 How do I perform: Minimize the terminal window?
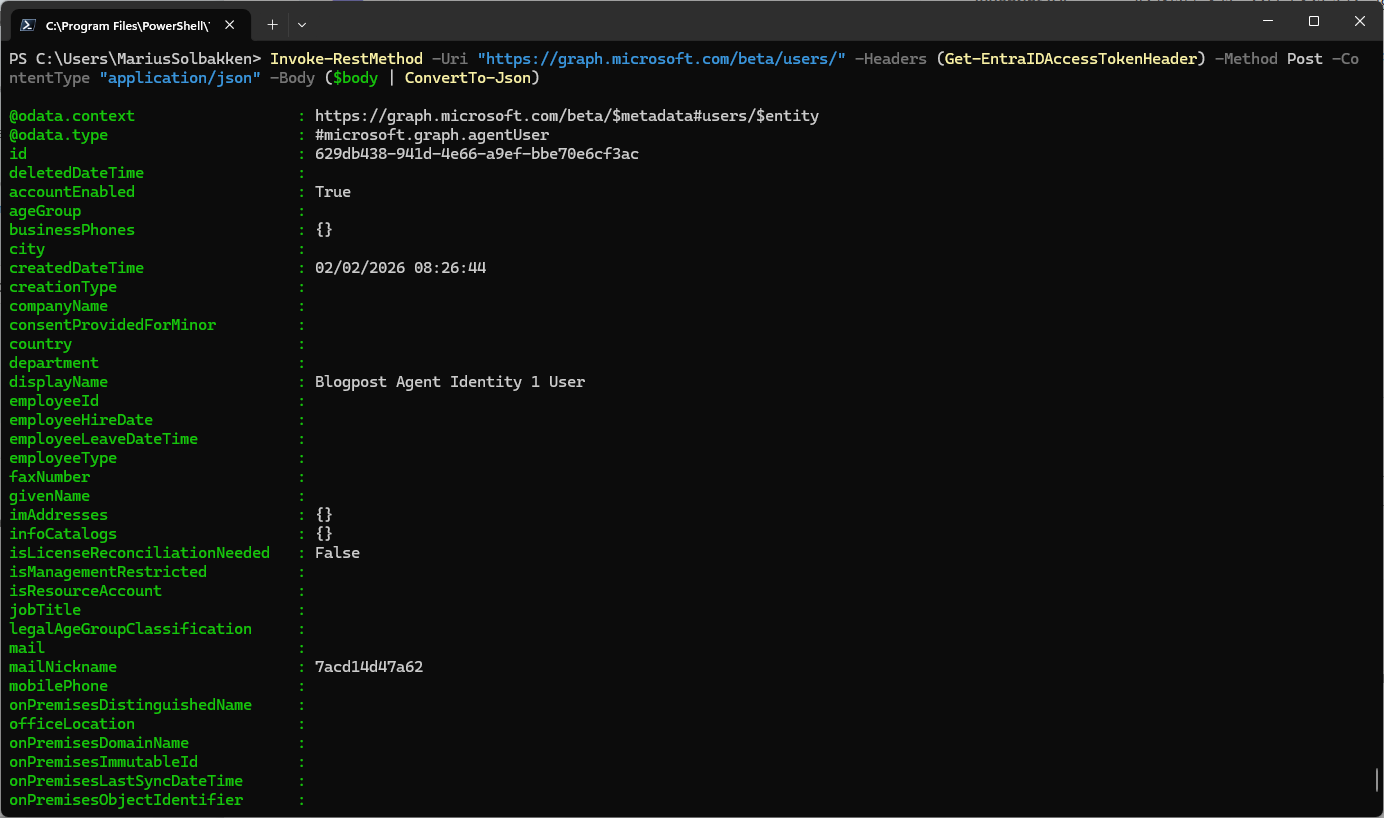1268,21
